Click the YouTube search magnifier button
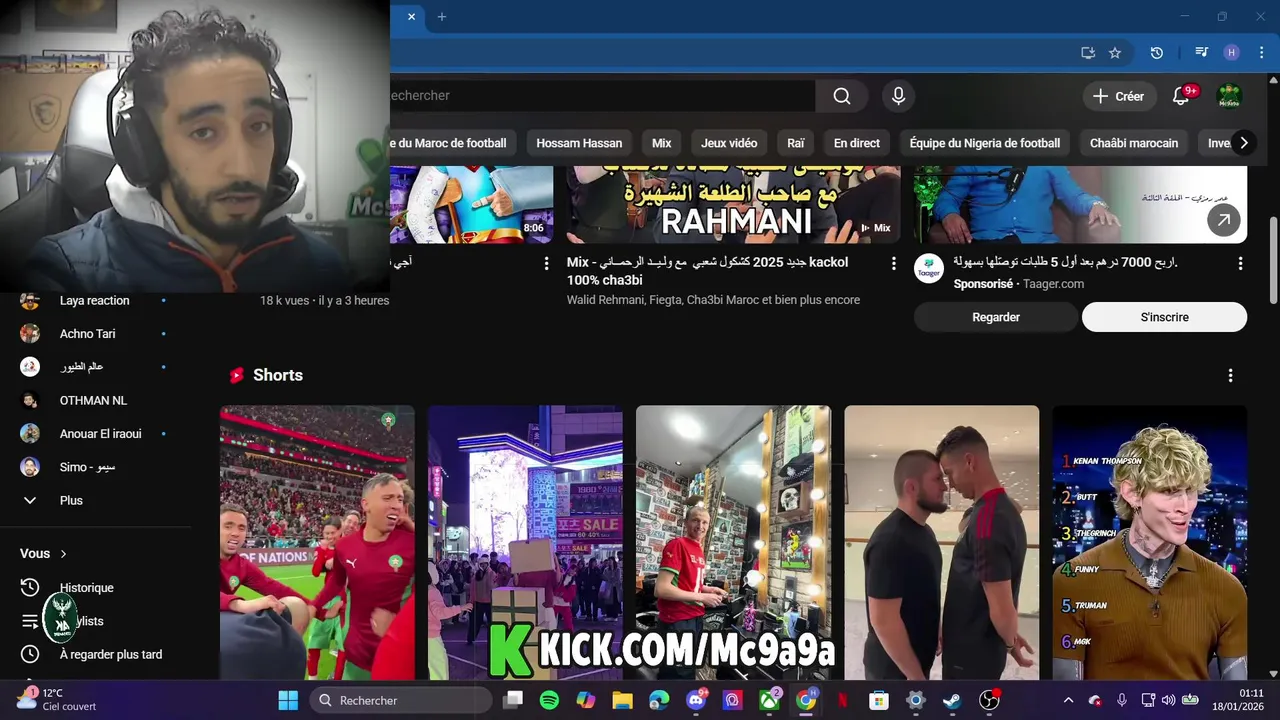 [x=842, y=96]
